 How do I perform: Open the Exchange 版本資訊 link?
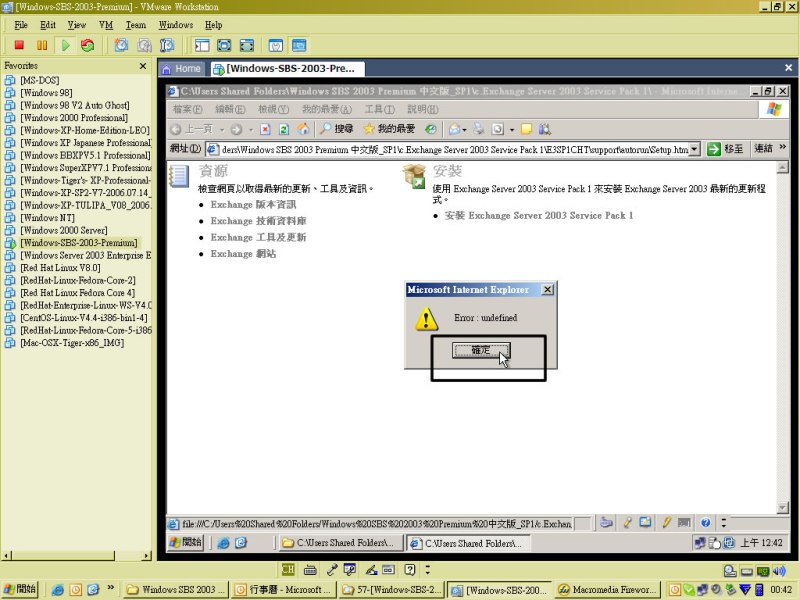click(253, 205)
